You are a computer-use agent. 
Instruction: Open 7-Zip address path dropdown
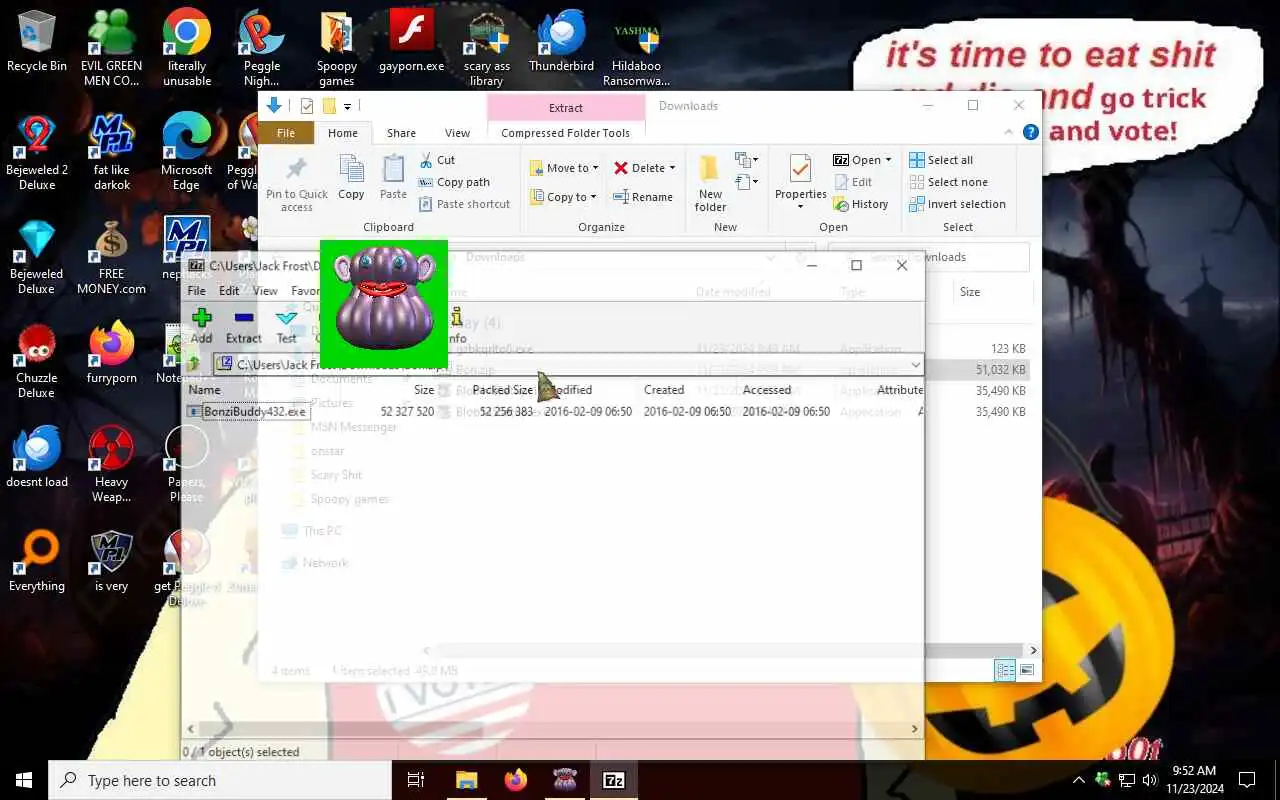click(915, 365)
